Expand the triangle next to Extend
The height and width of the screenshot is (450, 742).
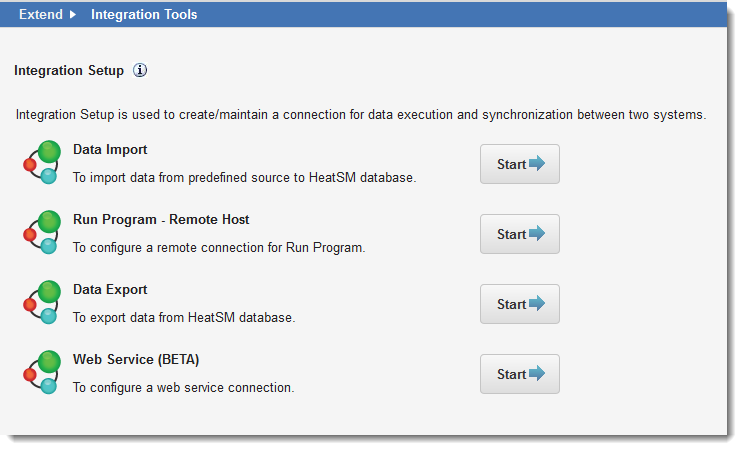pos(73,14)
